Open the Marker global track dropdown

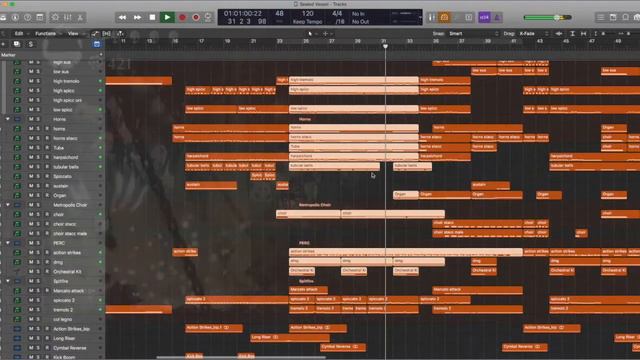(x=101, y=55)
